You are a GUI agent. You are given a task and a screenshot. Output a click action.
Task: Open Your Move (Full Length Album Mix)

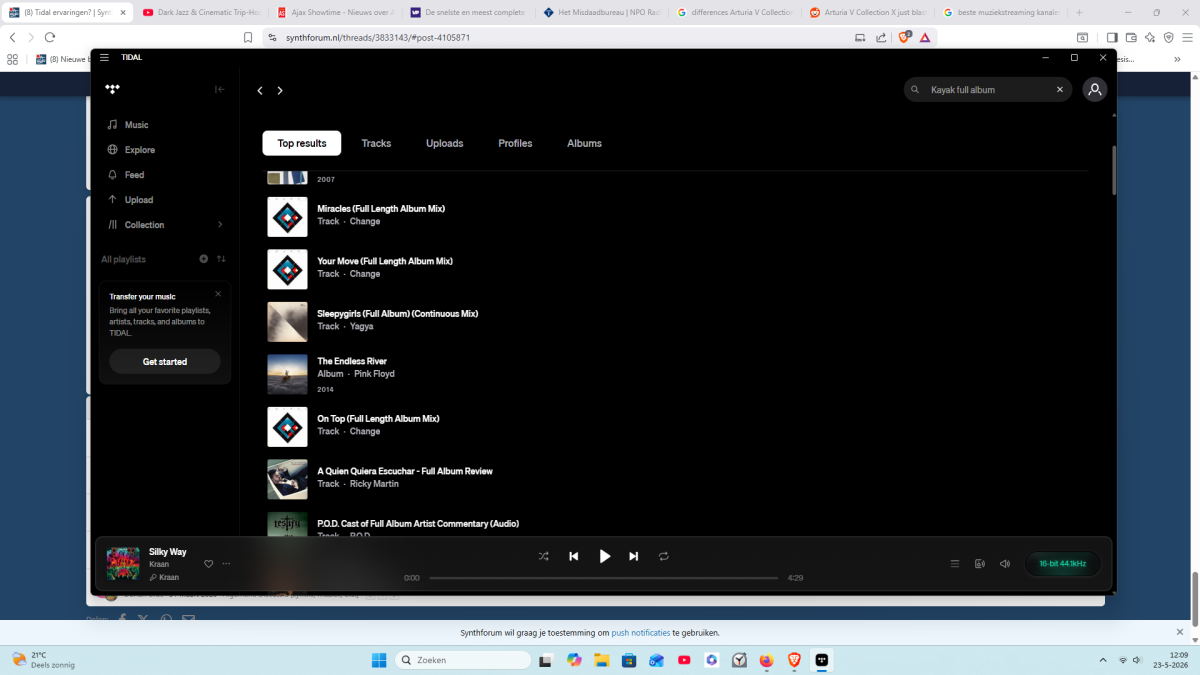[x=385, y=261]
